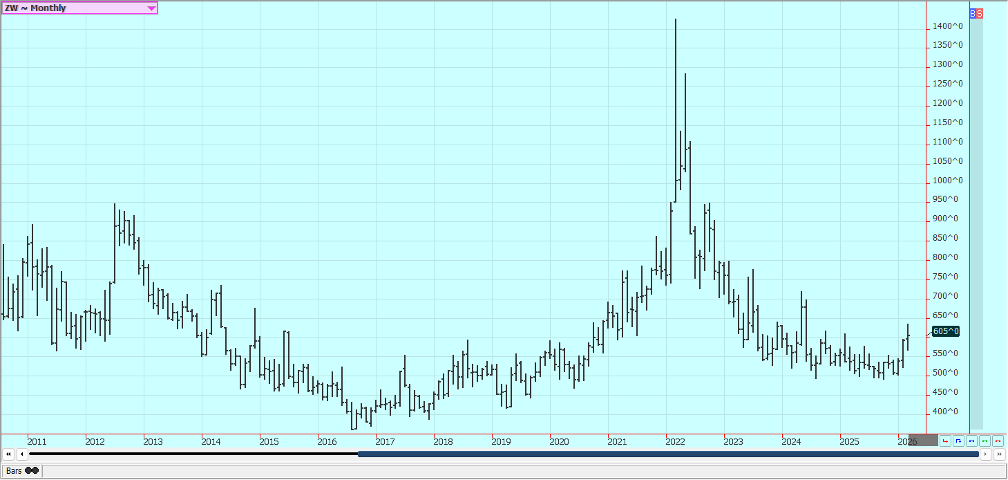1008x480 pixels.
Task: Click the red S sell button
Action: point(979,13)
